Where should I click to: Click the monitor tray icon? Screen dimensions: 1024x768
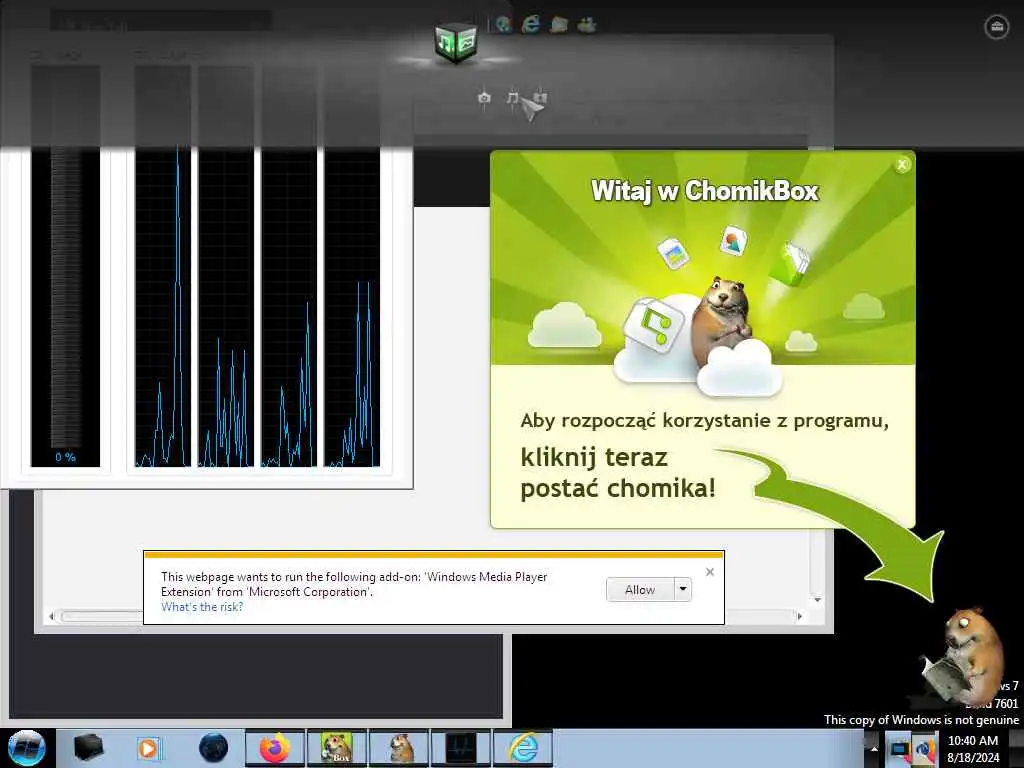(x=899, y=748)
